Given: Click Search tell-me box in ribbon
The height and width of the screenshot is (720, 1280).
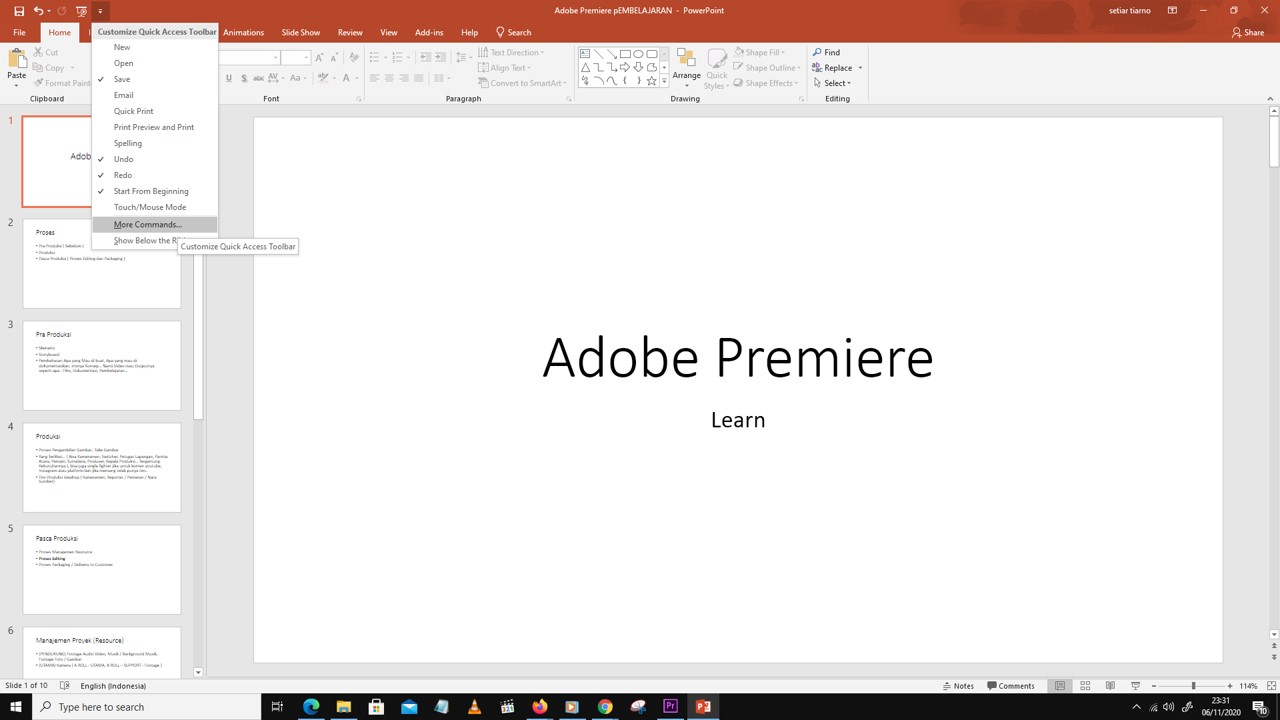Looking at the screenshot, I should 514,32.
